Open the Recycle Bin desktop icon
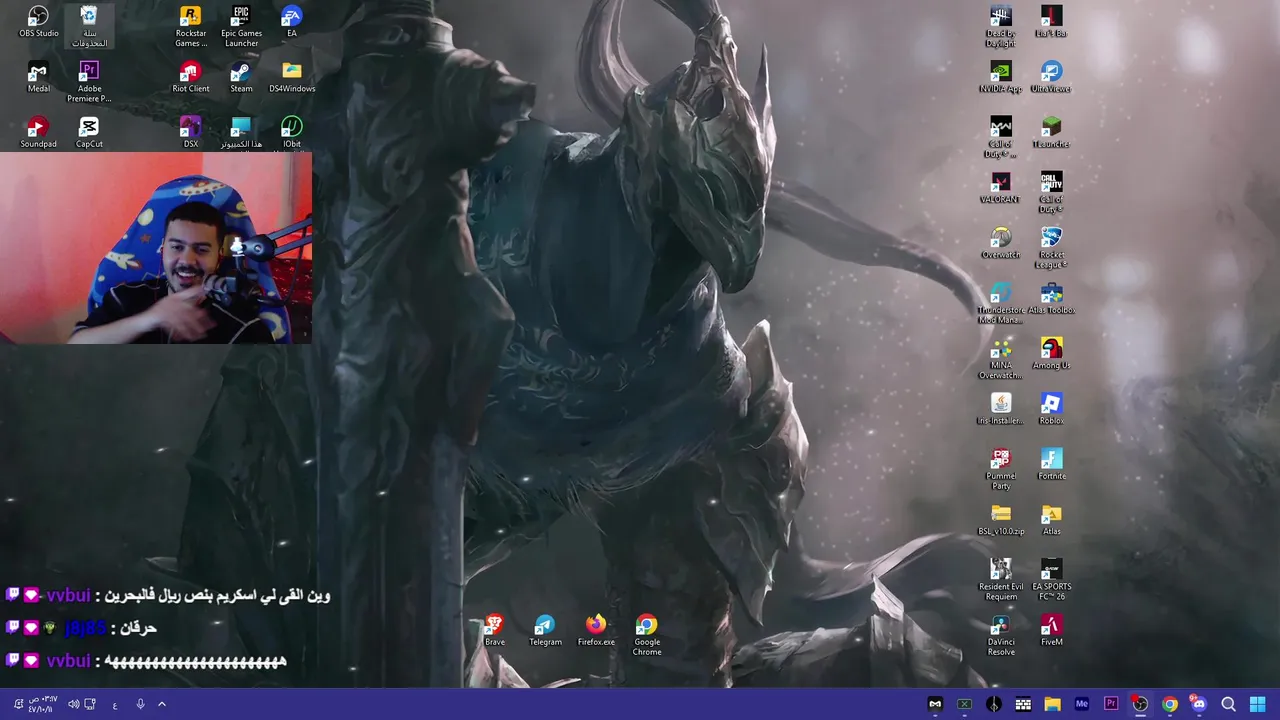The width and height of the screenshot is (1280, 720). (x=89, y=26)
